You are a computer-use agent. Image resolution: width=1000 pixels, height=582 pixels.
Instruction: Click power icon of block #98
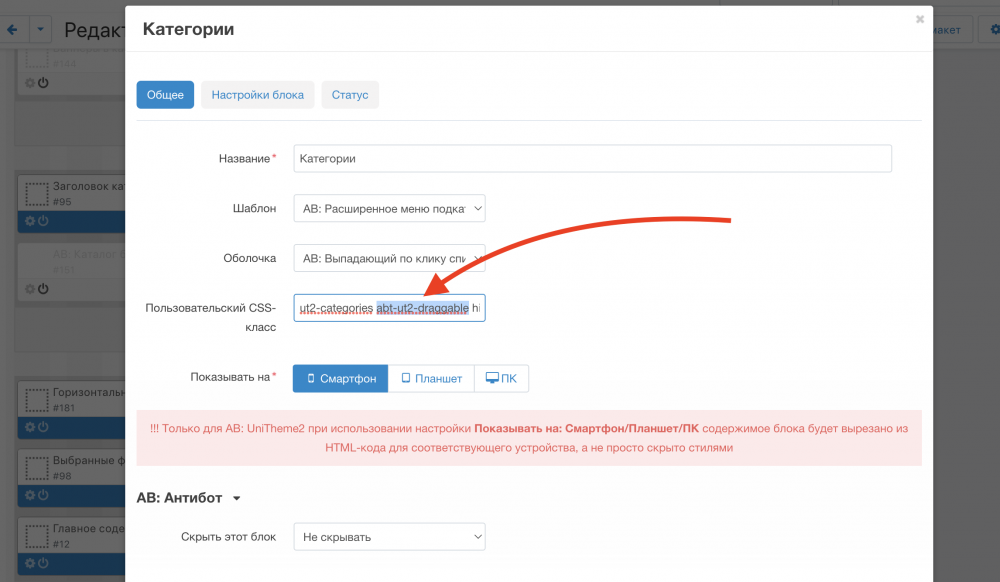point(43,496)
